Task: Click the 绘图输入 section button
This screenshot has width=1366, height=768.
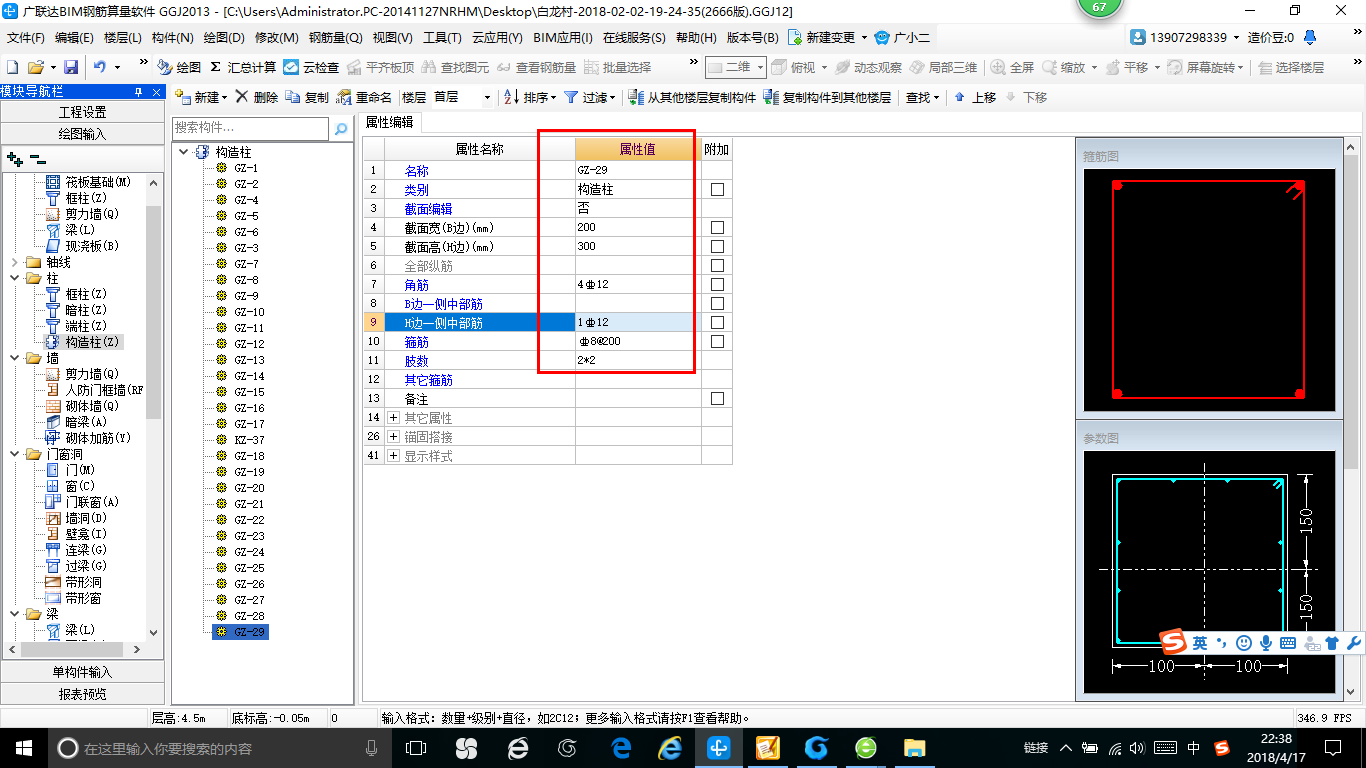Action: pyautogui.click(x=82, y=133)
